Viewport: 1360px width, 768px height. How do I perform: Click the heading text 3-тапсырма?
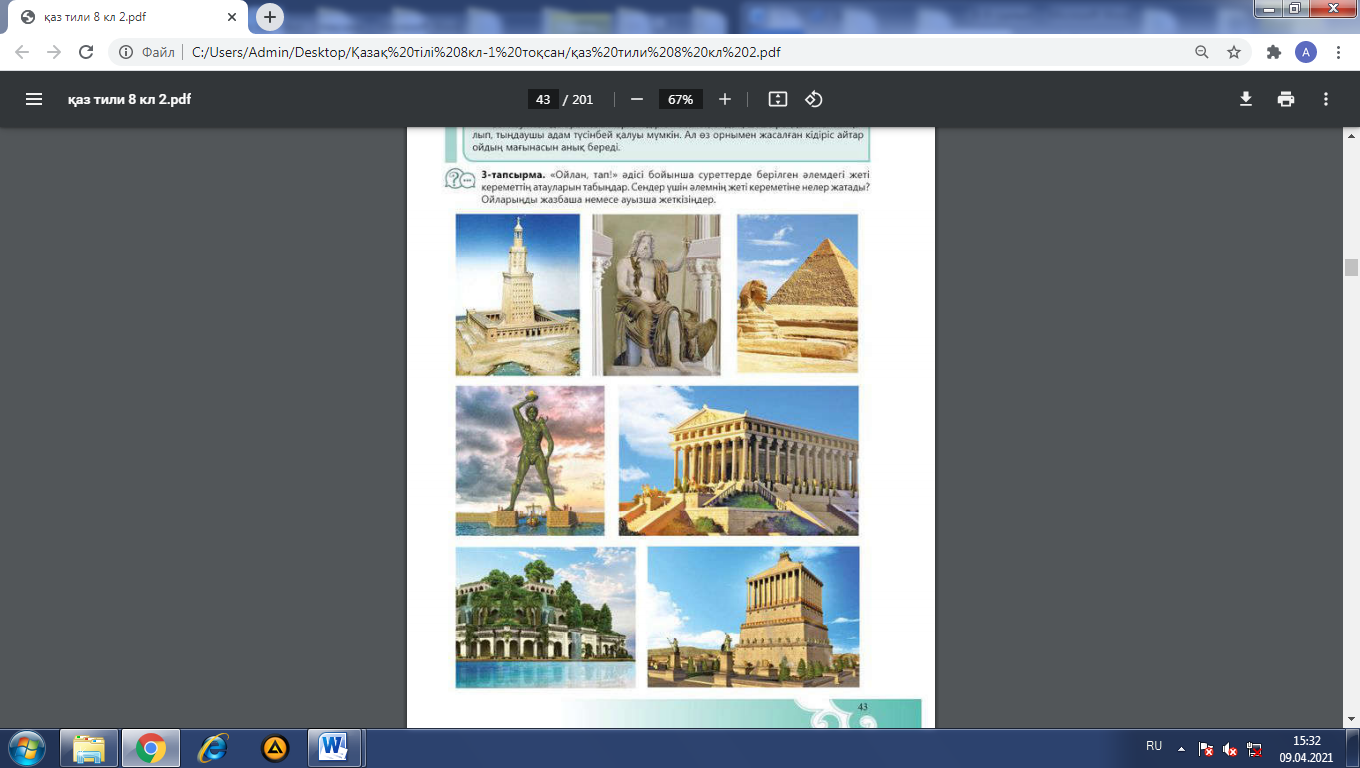point(512,174)
